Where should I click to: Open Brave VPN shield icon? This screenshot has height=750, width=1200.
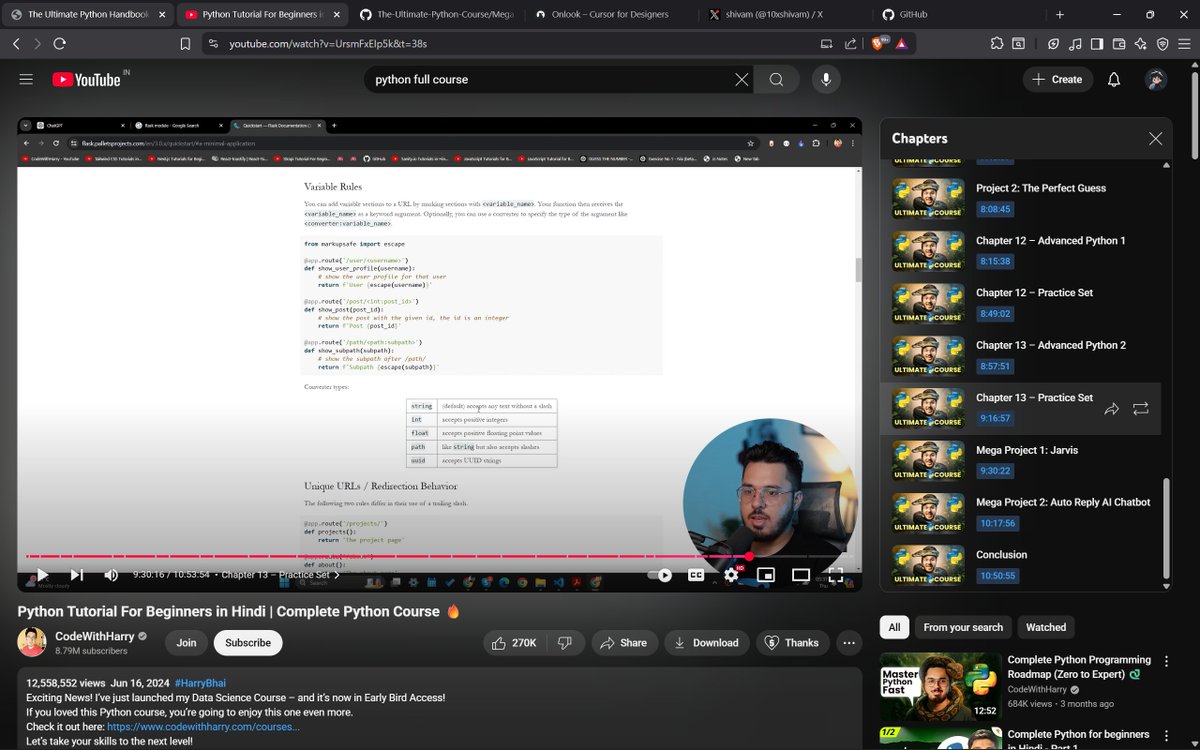[x=1162, y=44]
